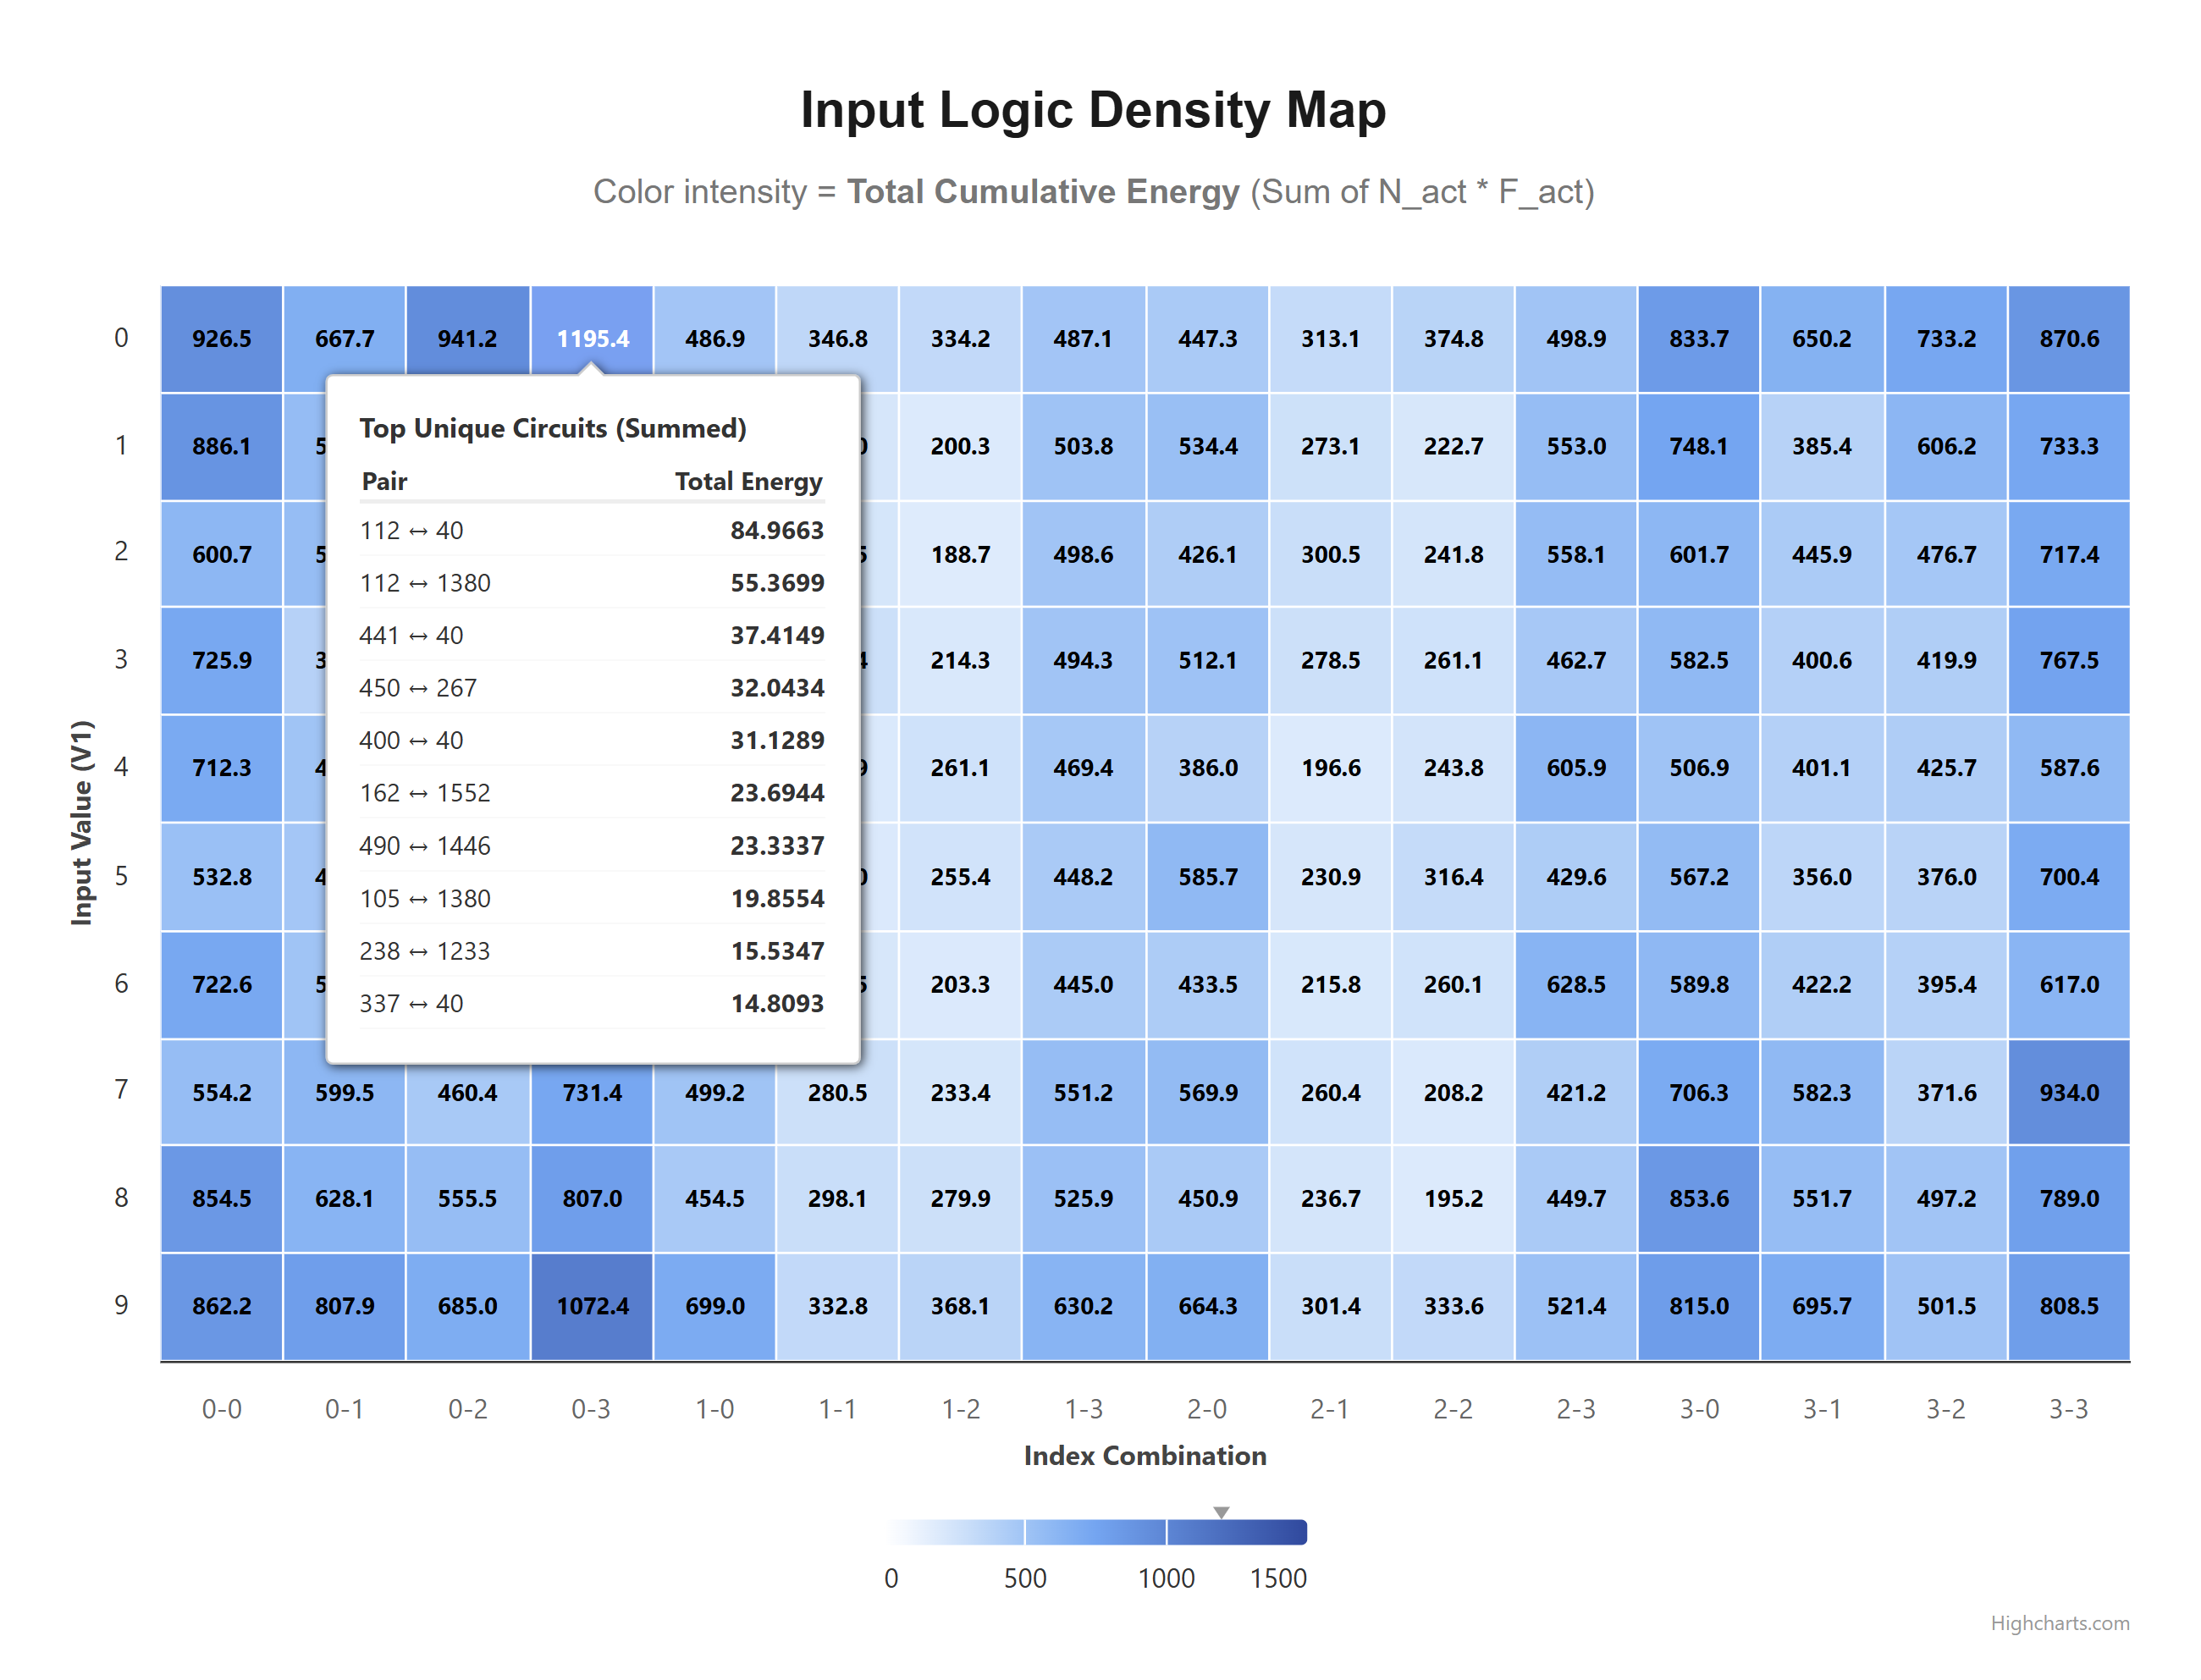Click heatmap cell with value 1195.4
Image resolution: width=2201 pixels, height=1680 pixels.
coord(592,339)
